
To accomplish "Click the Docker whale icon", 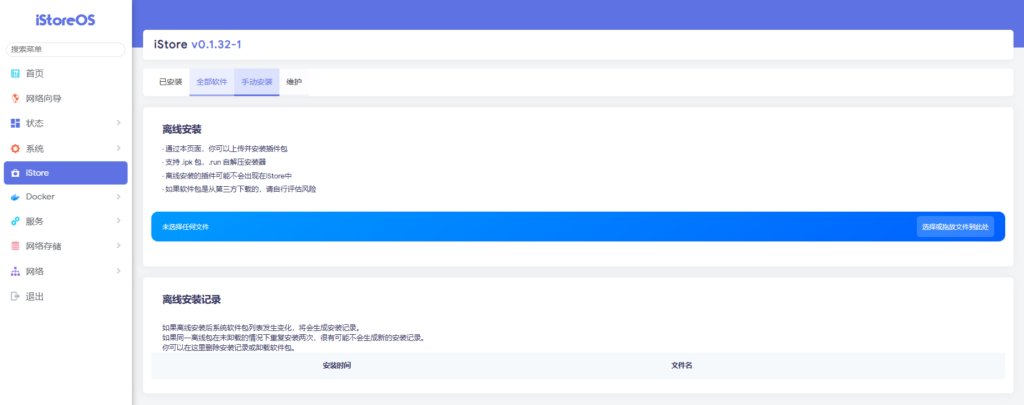I will point(16,197).
